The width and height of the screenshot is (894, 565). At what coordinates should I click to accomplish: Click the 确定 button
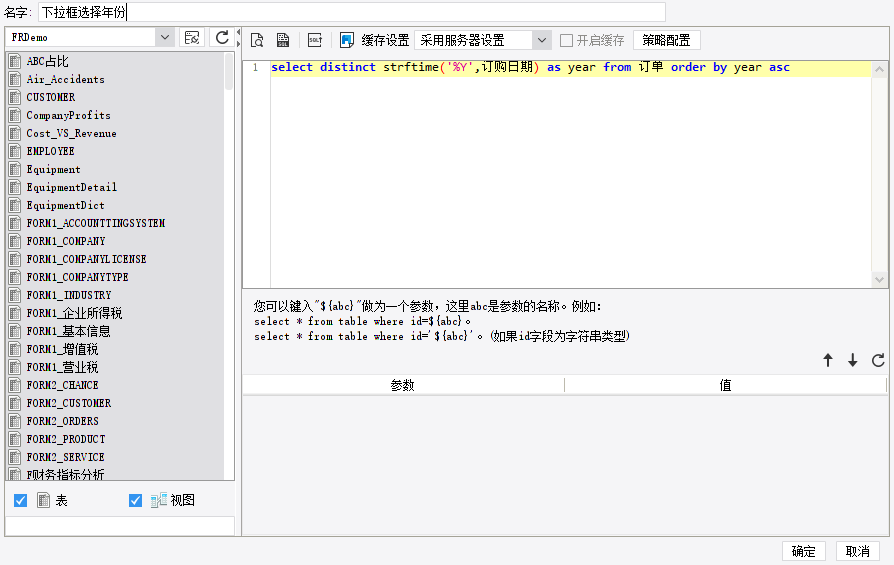click(803, 551)
